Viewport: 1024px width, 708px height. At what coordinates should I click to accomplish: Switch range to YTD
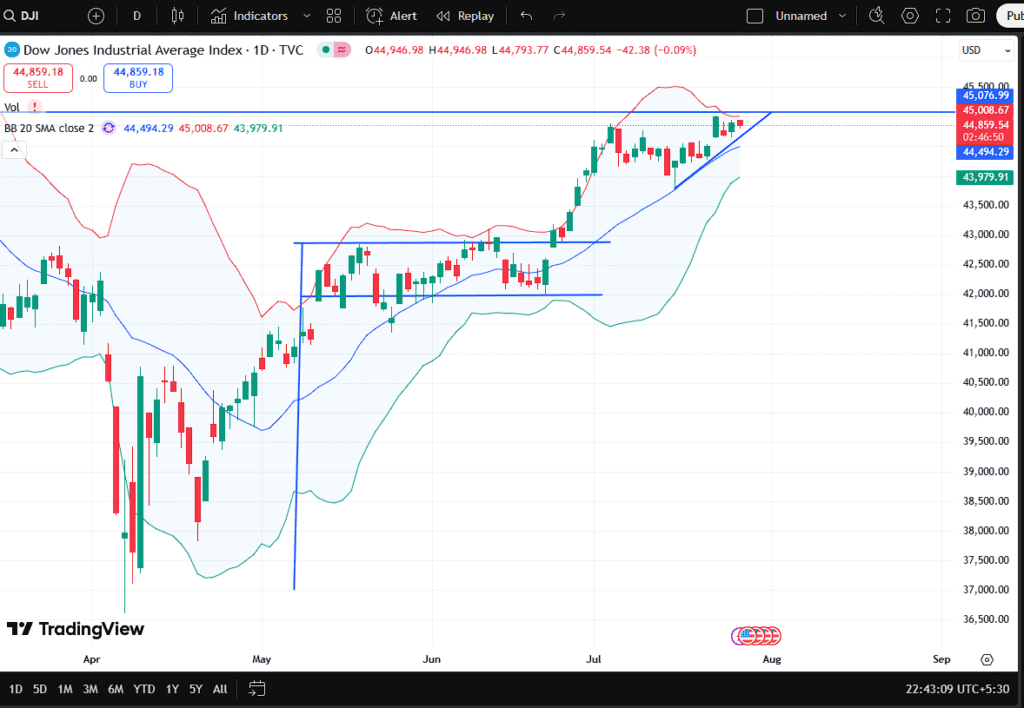[x=144, y=689]
